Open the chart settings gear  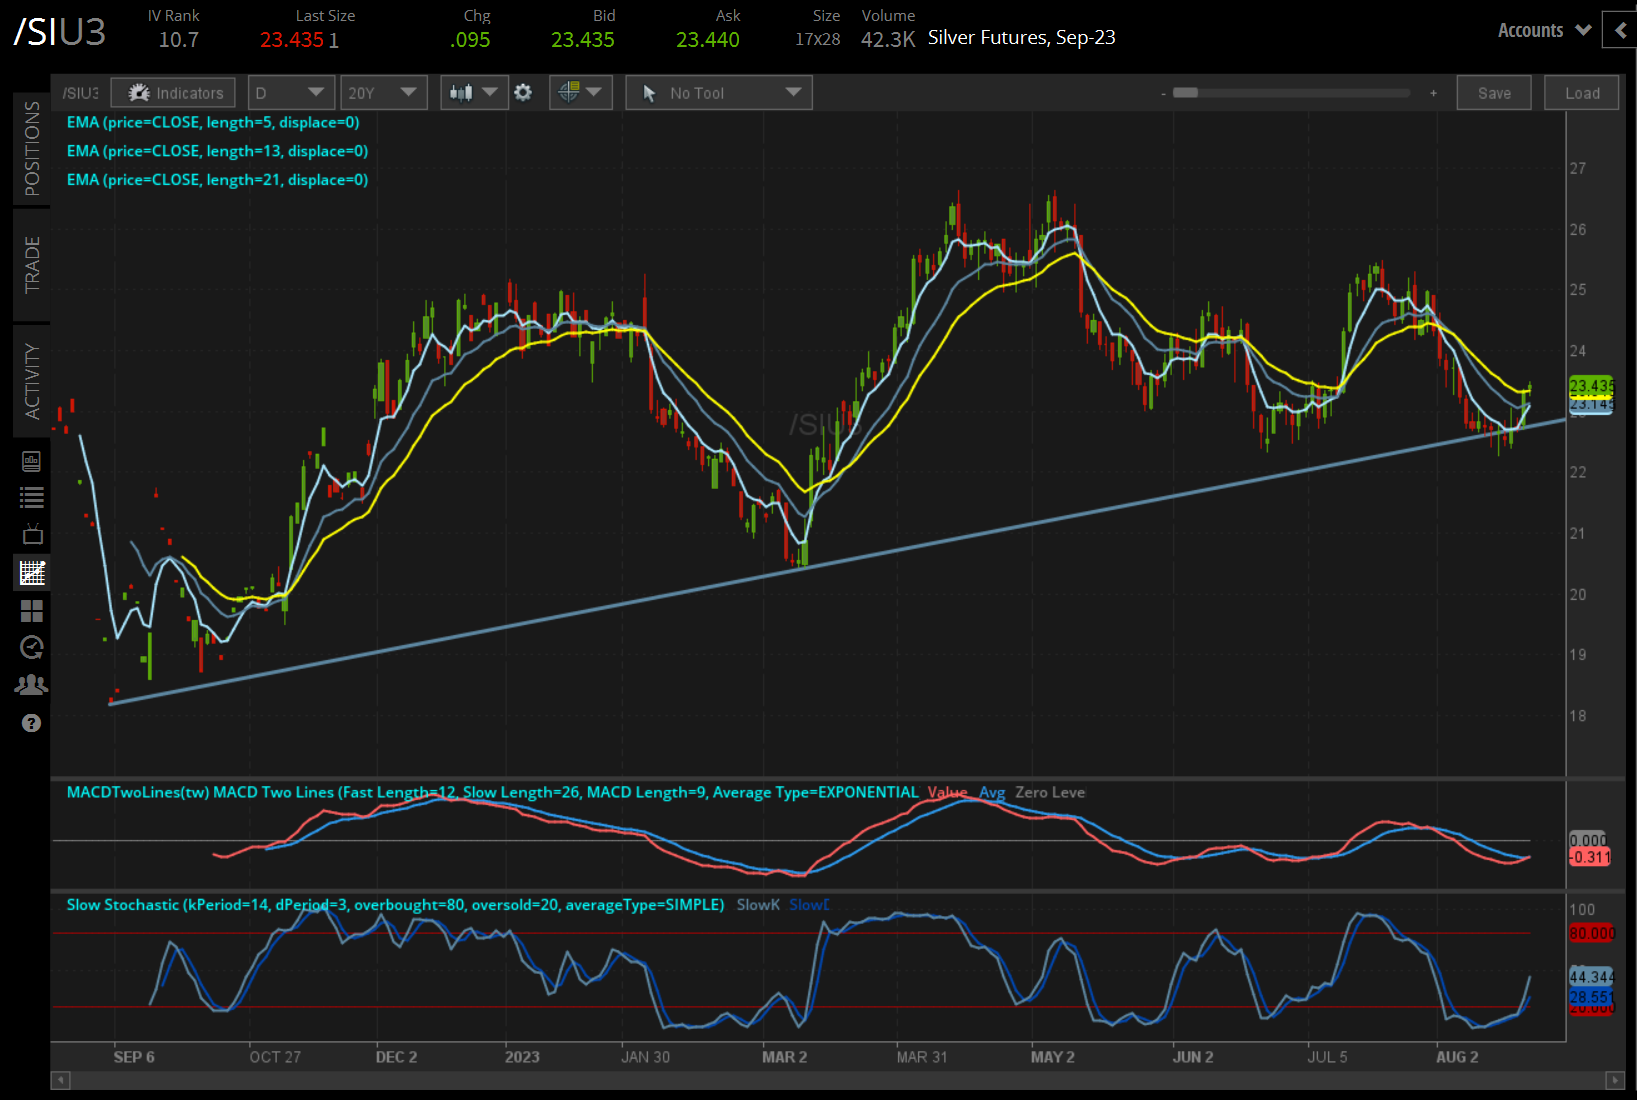pyautogui.click(x=523, y=92)
